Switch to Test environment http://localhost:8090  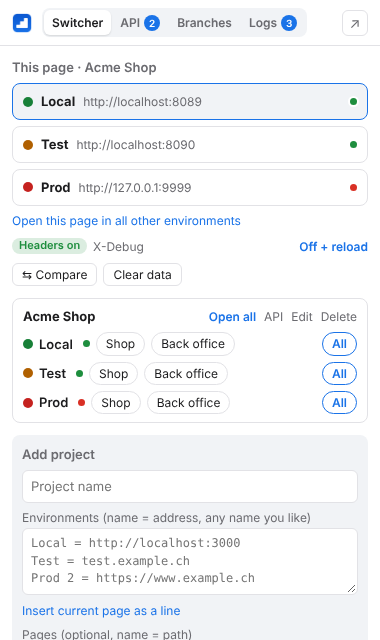[190, 144]
